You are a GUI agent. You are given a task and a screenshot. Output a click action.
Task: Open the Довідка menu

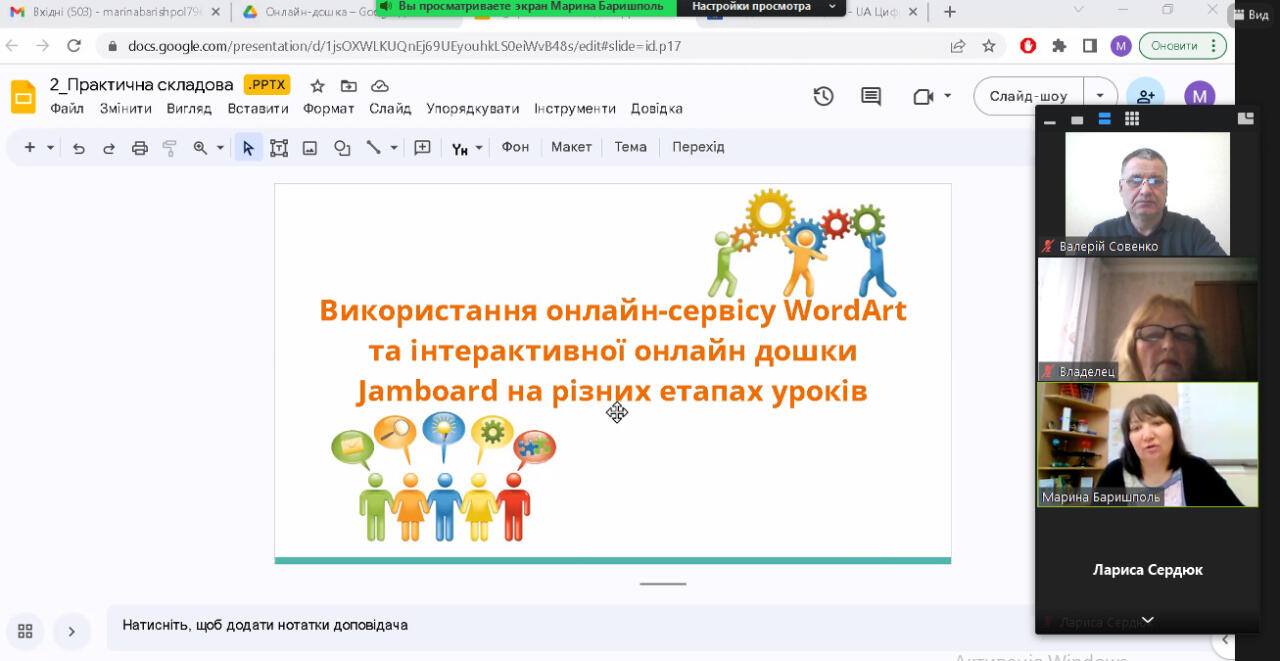coord(657,109)
